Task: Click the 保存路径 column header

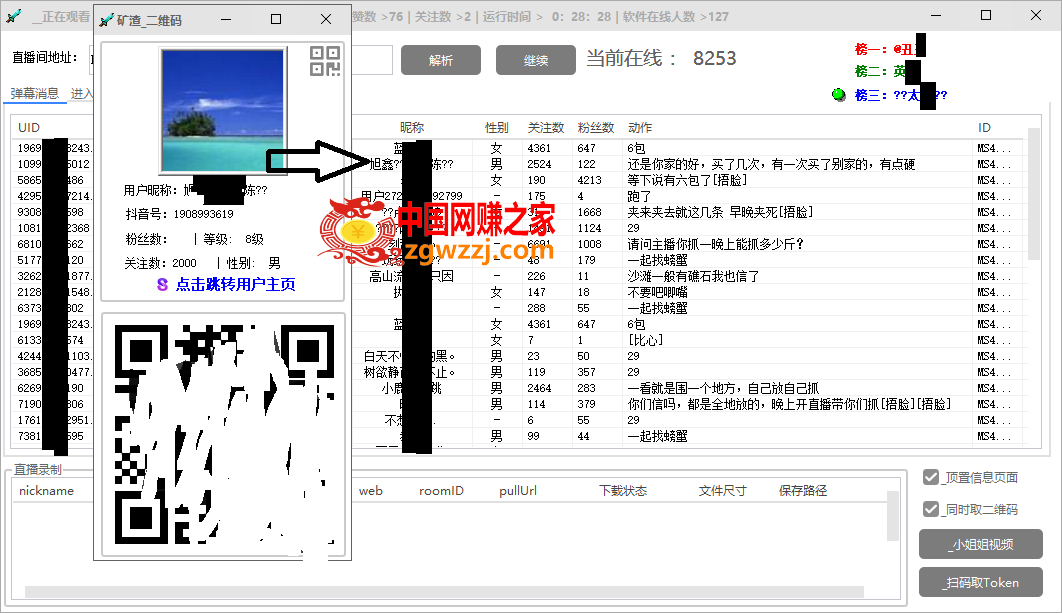Action: 803,490
